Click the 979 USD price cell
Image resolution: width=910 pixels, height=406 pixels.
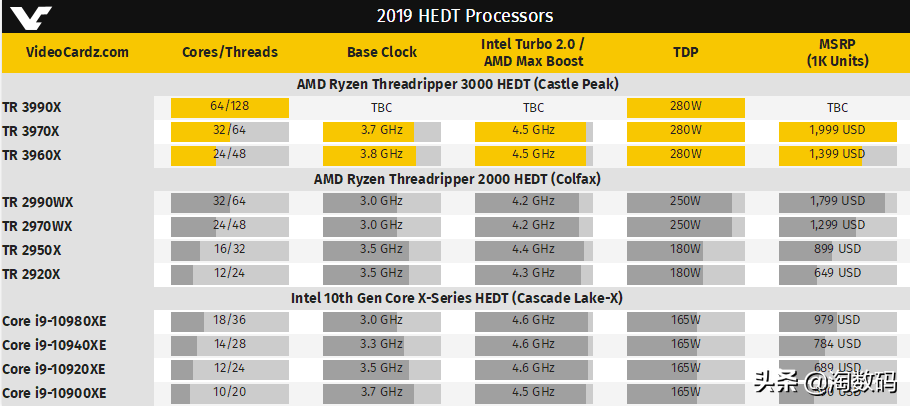coord(837,322)
